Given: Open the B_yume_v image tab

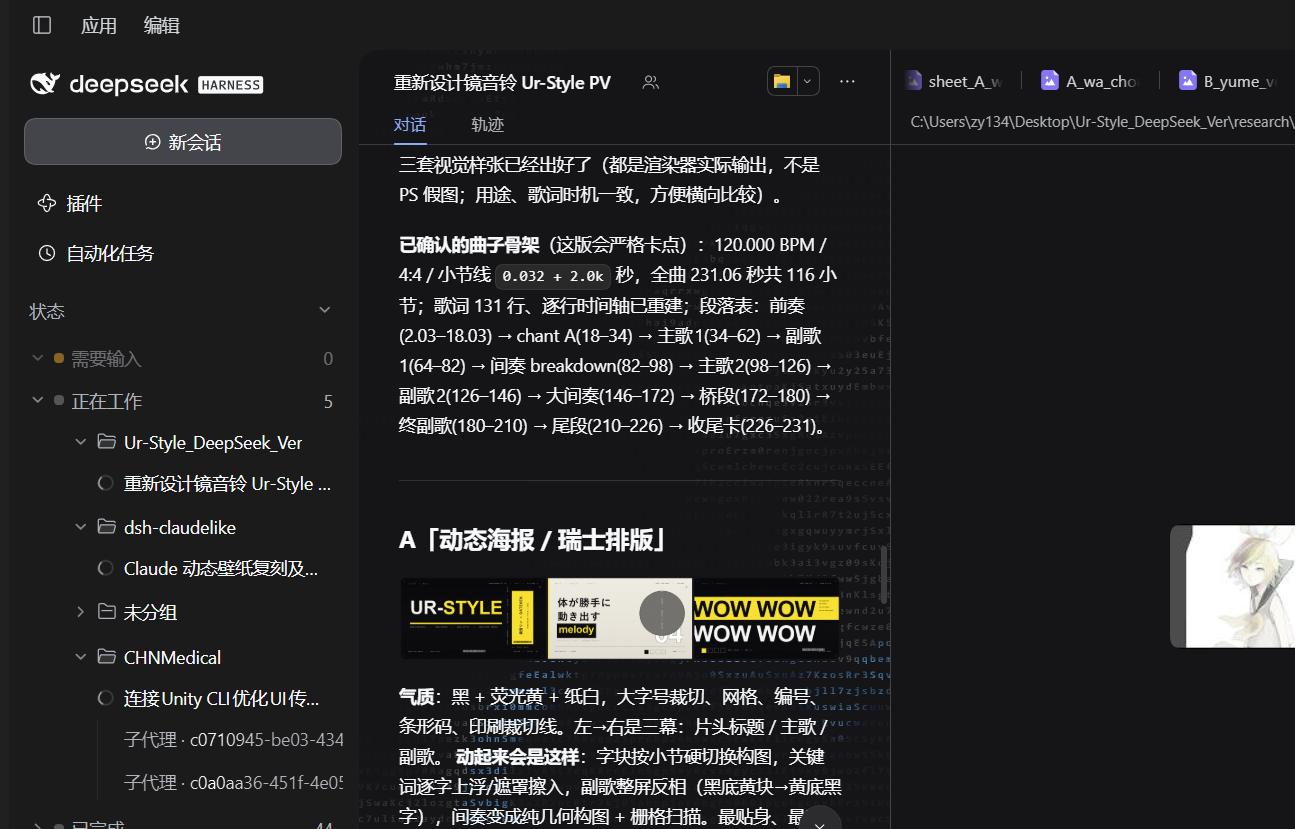Looking at the screenshot, I should pos(1228,81).
